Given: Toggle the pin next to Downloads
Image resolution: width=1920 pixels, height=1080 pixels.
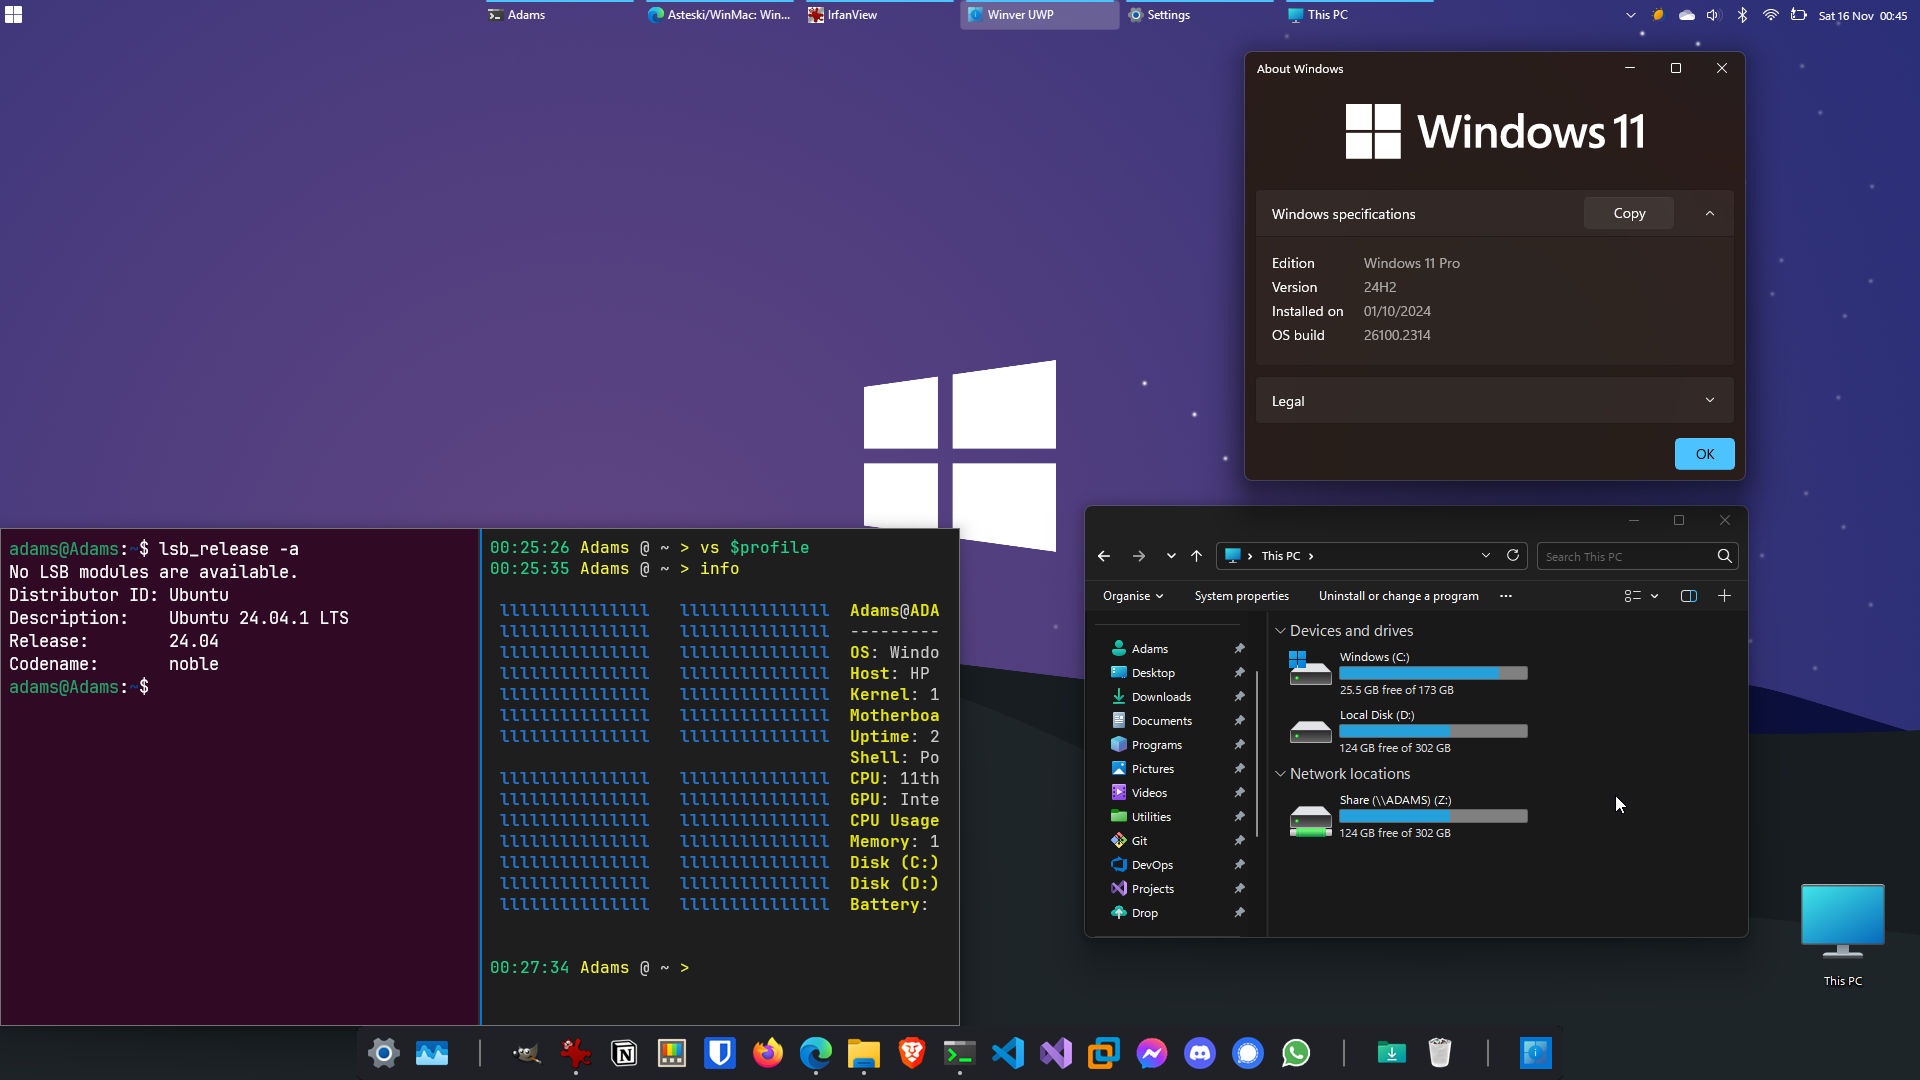Looking at the screenshot, I should [x=1240, y=697].
